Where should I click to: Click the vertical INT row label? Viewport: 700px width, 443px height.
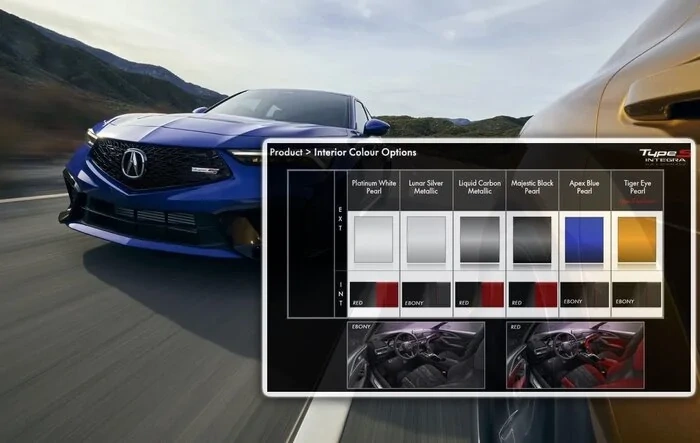point(341,294)
